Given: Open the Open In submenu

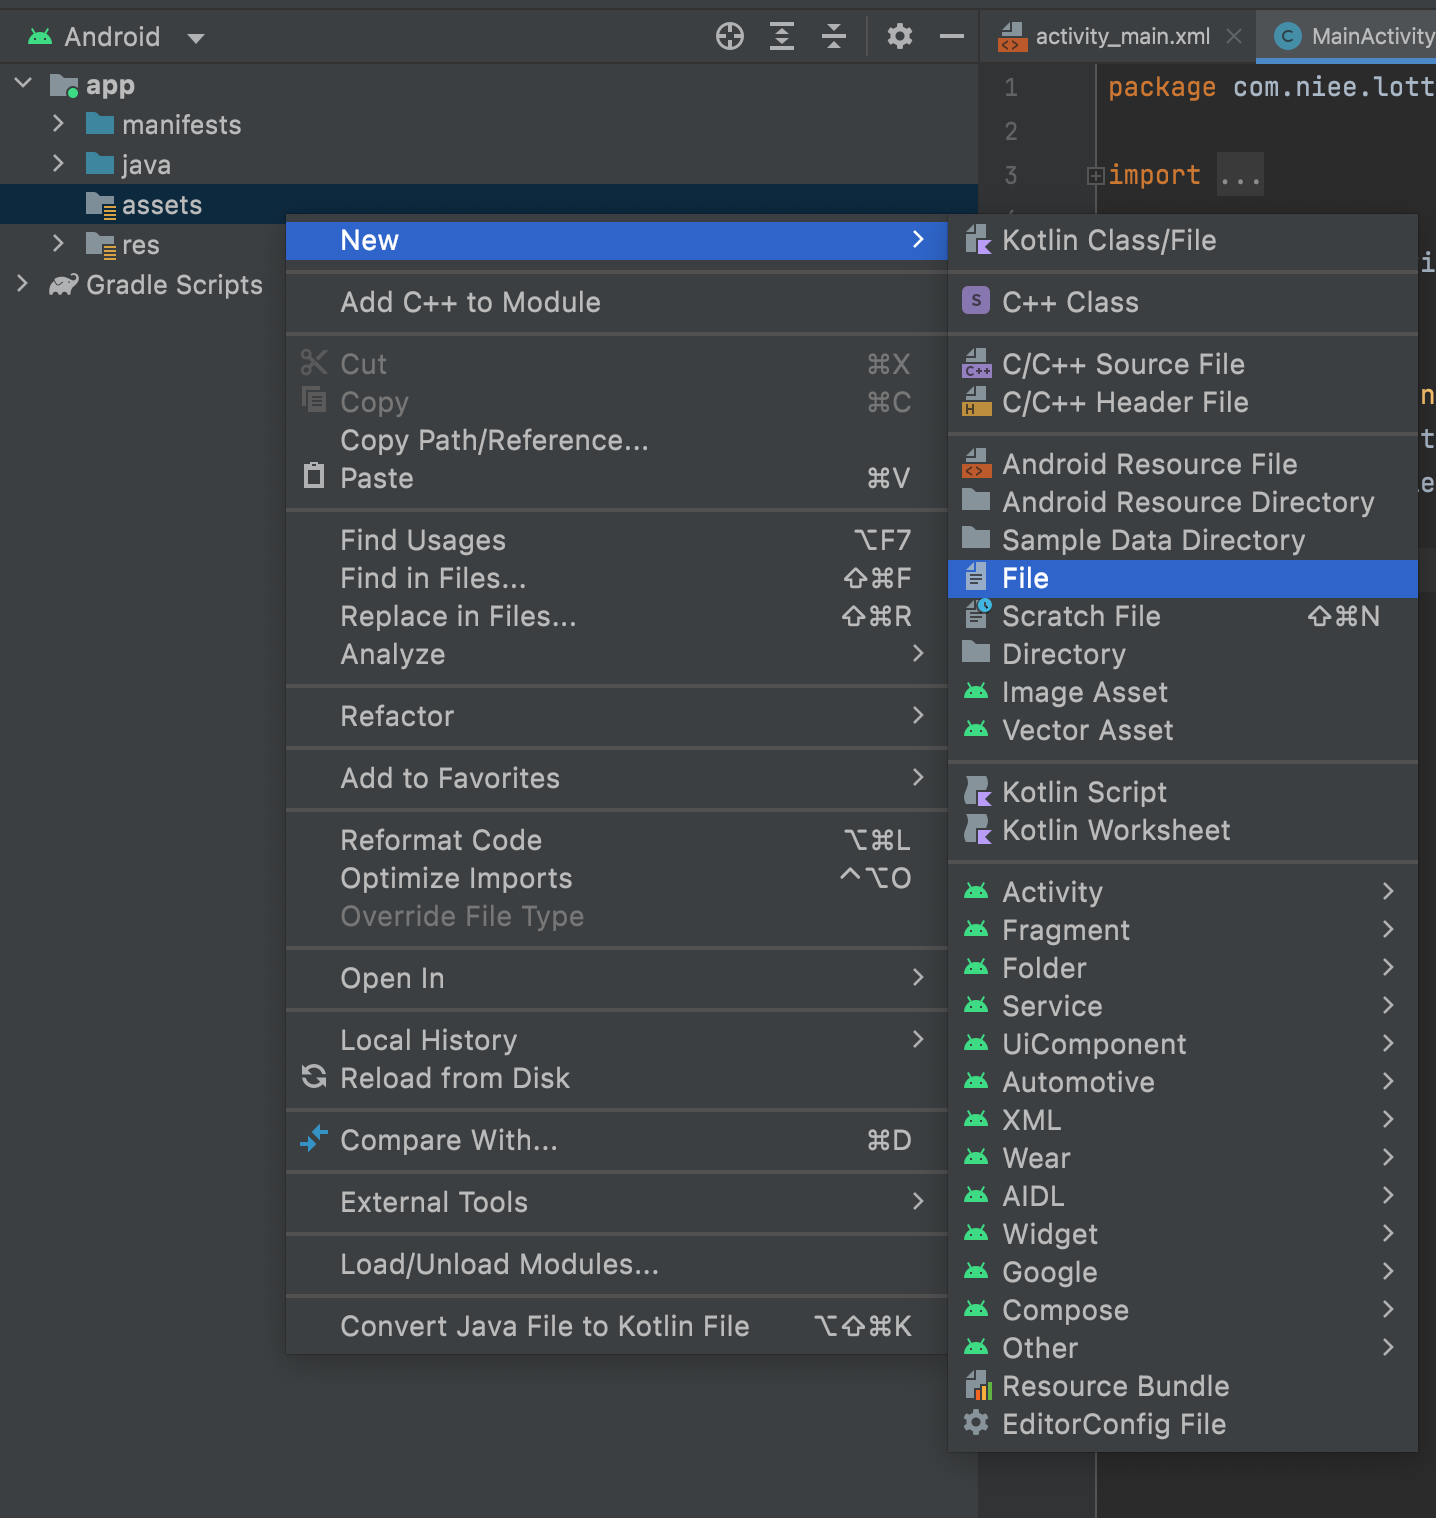Looking at the screenshot, I should tap(617, 979).
